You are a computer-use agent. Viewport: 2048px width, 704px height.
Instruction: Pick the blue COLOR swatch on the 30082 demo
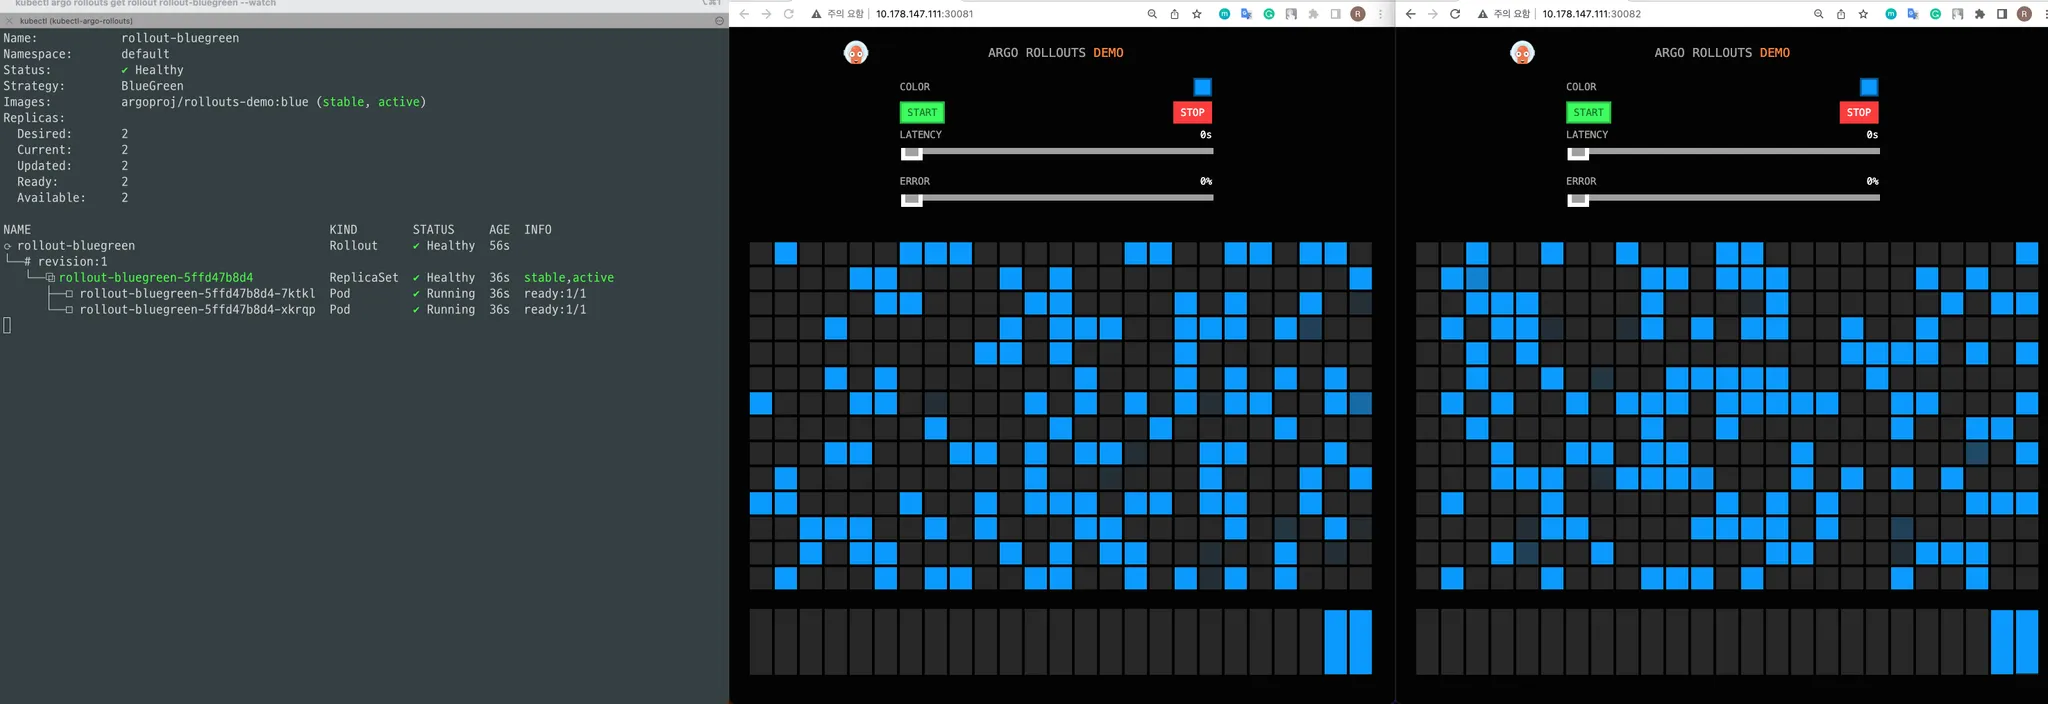click(1869, 87)
